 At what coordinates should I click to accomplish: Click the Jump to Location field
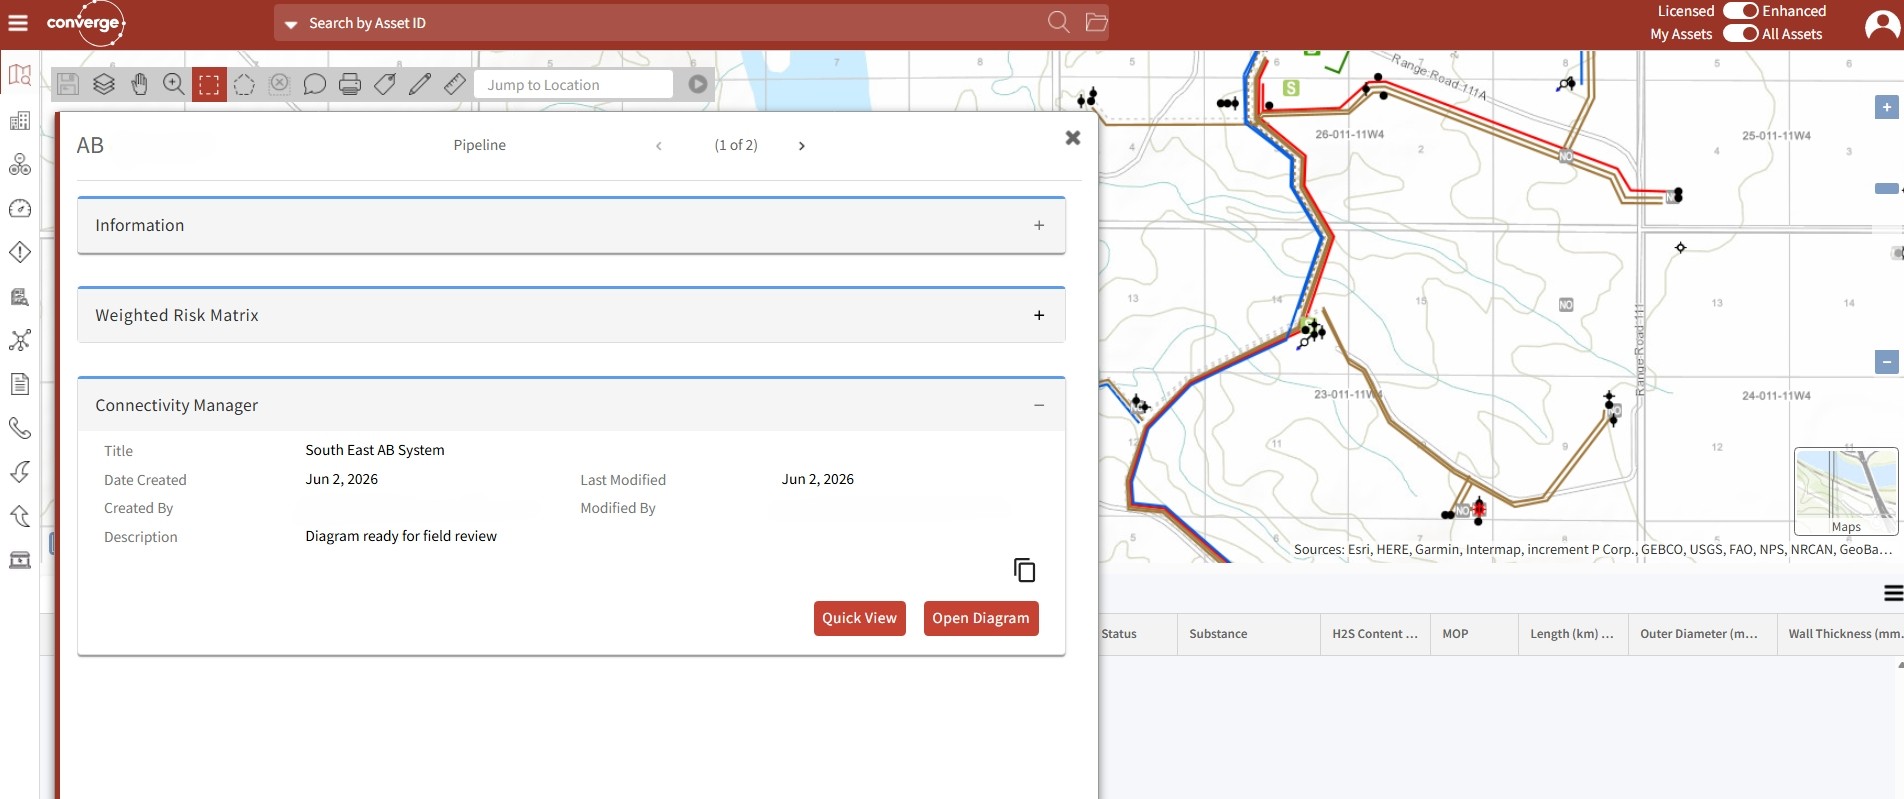573,84
